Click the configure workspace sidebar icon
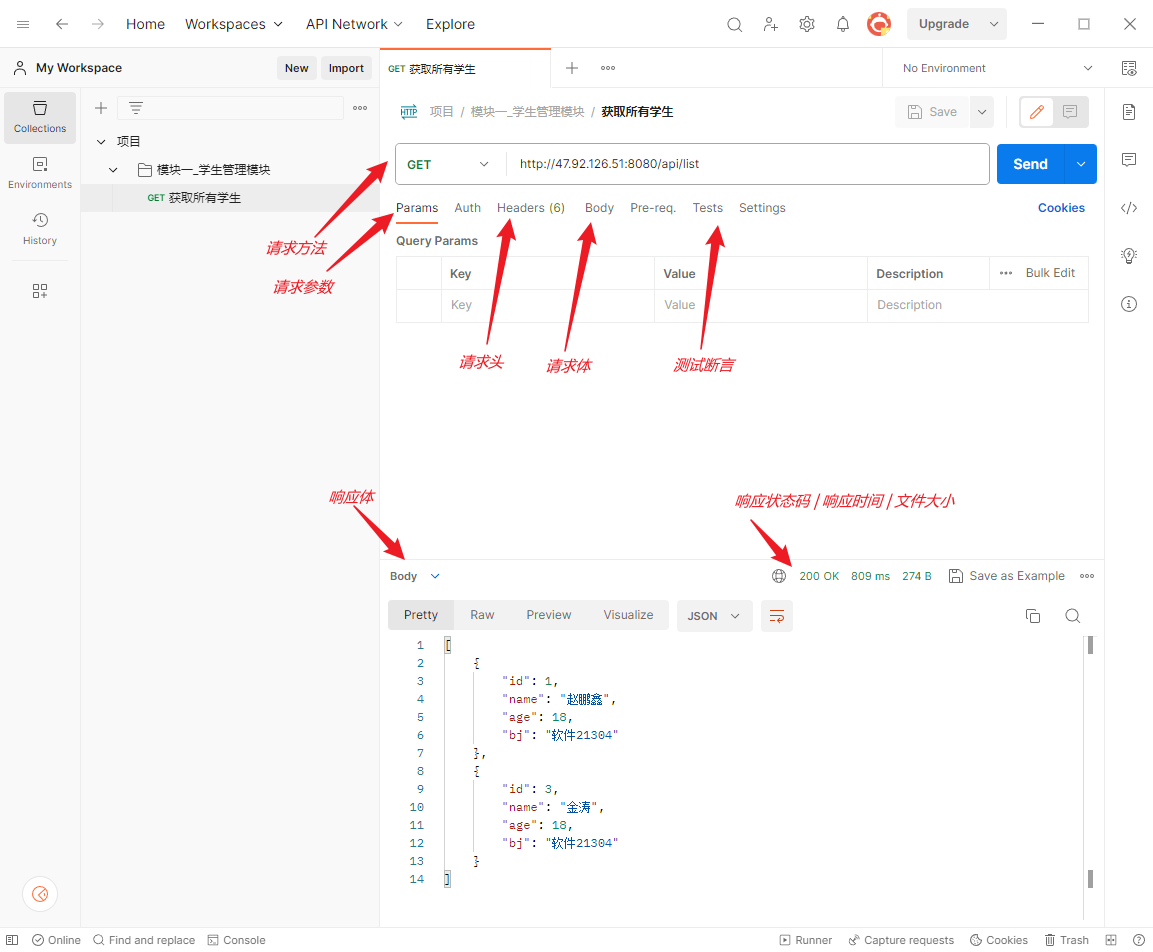Image resolution: width=1153 pixels, height=952 pixels. click(40, 291)
